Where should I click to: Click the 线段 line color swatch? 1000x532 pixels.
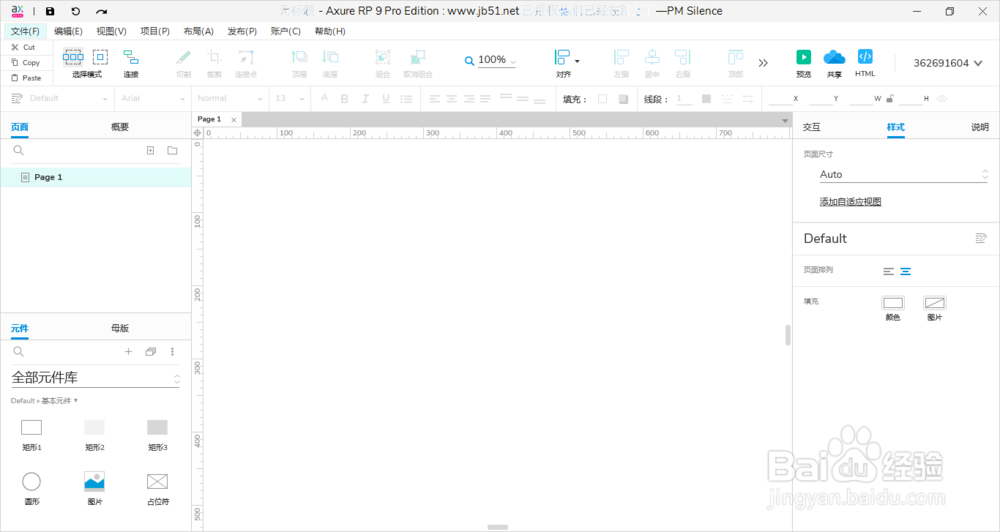pyautogui.click(x=706, y=98)
